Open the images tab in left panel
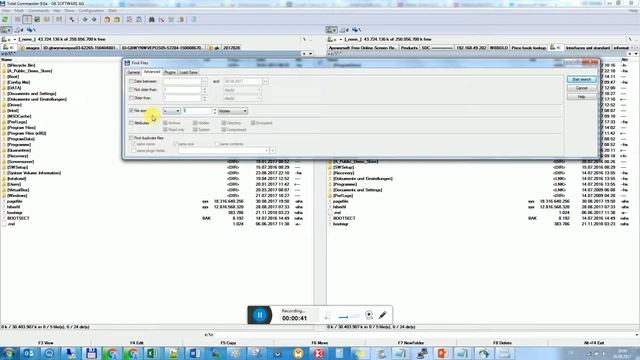Screen dimensions: 640x360 point(30,48)
